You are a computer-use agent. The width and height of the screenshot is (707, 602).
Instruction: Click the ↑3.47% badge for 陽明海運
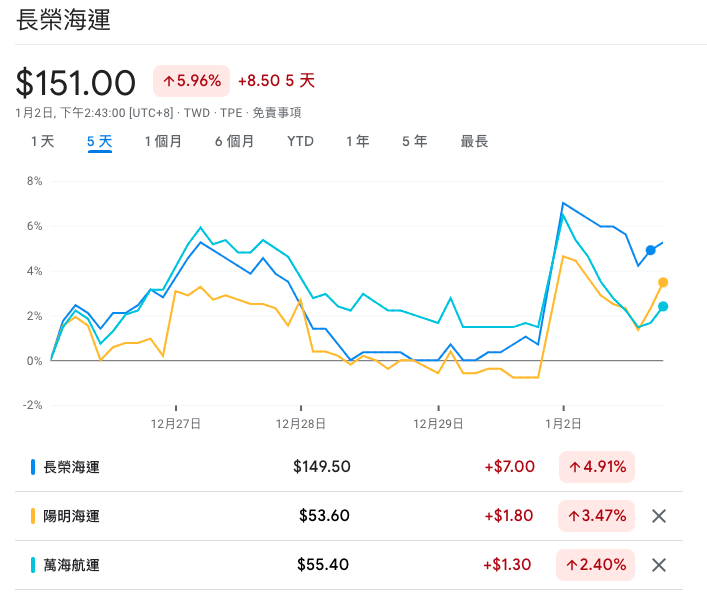coord(597,516)
